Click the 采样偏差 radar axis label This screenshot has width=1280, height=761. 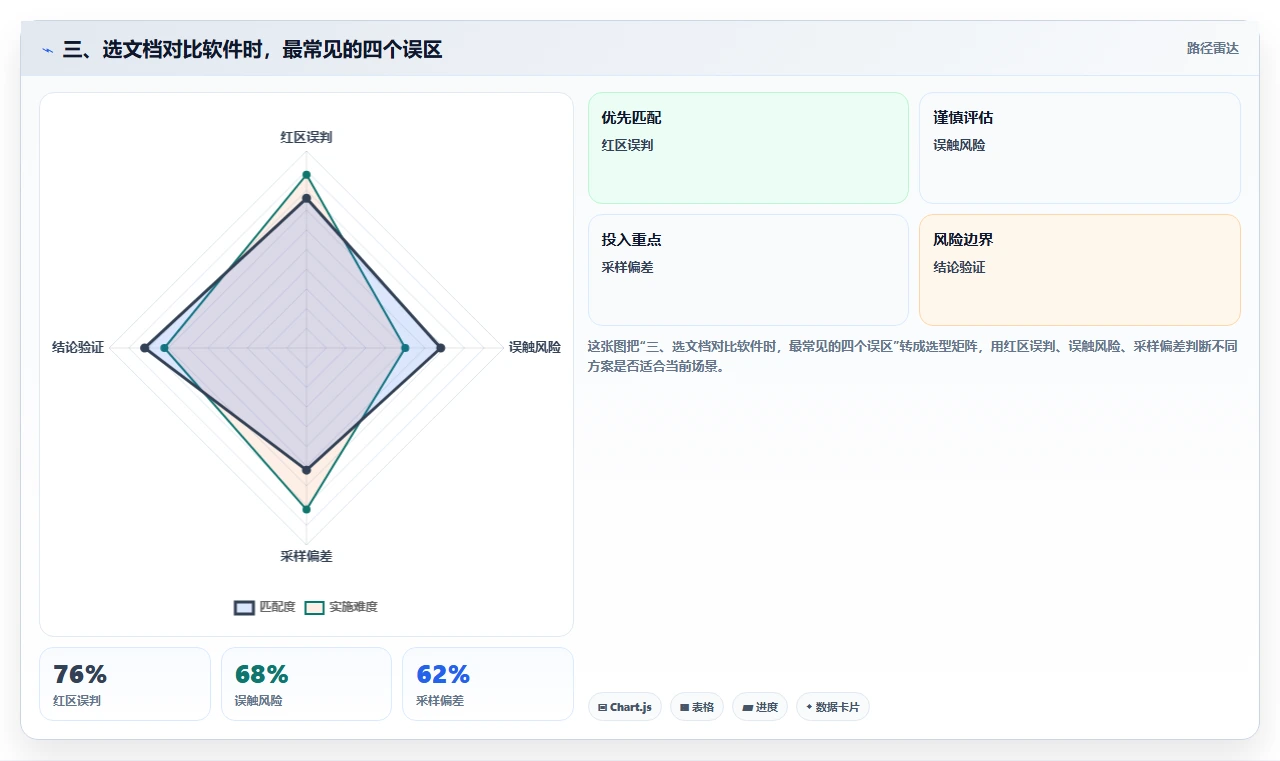coord(306,556)
